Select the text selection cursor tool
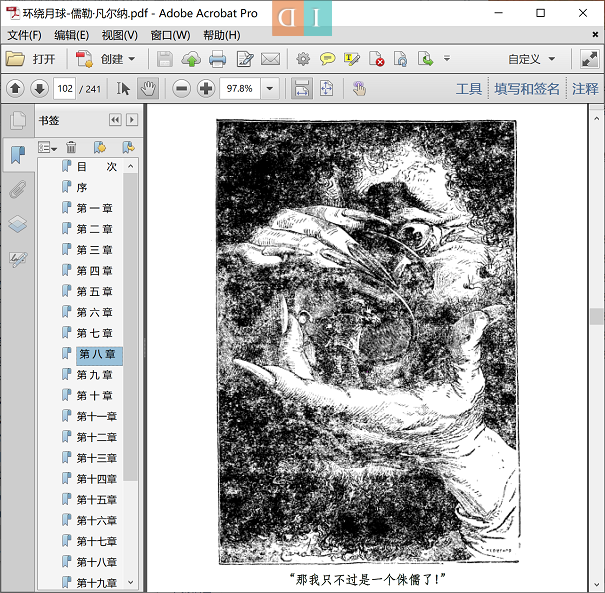Screen dimensions: 605x593 123,89
